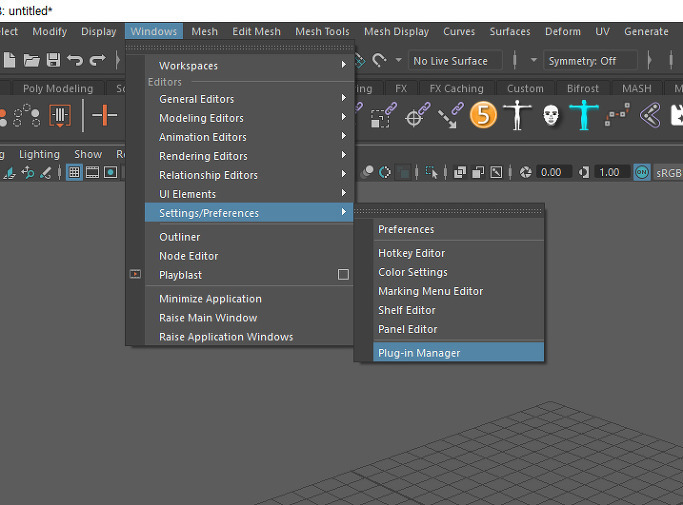Viewport: 683px width, 505px height.
Task: Click the playblast icon beside Playblast entry
Action: (135, 274)
